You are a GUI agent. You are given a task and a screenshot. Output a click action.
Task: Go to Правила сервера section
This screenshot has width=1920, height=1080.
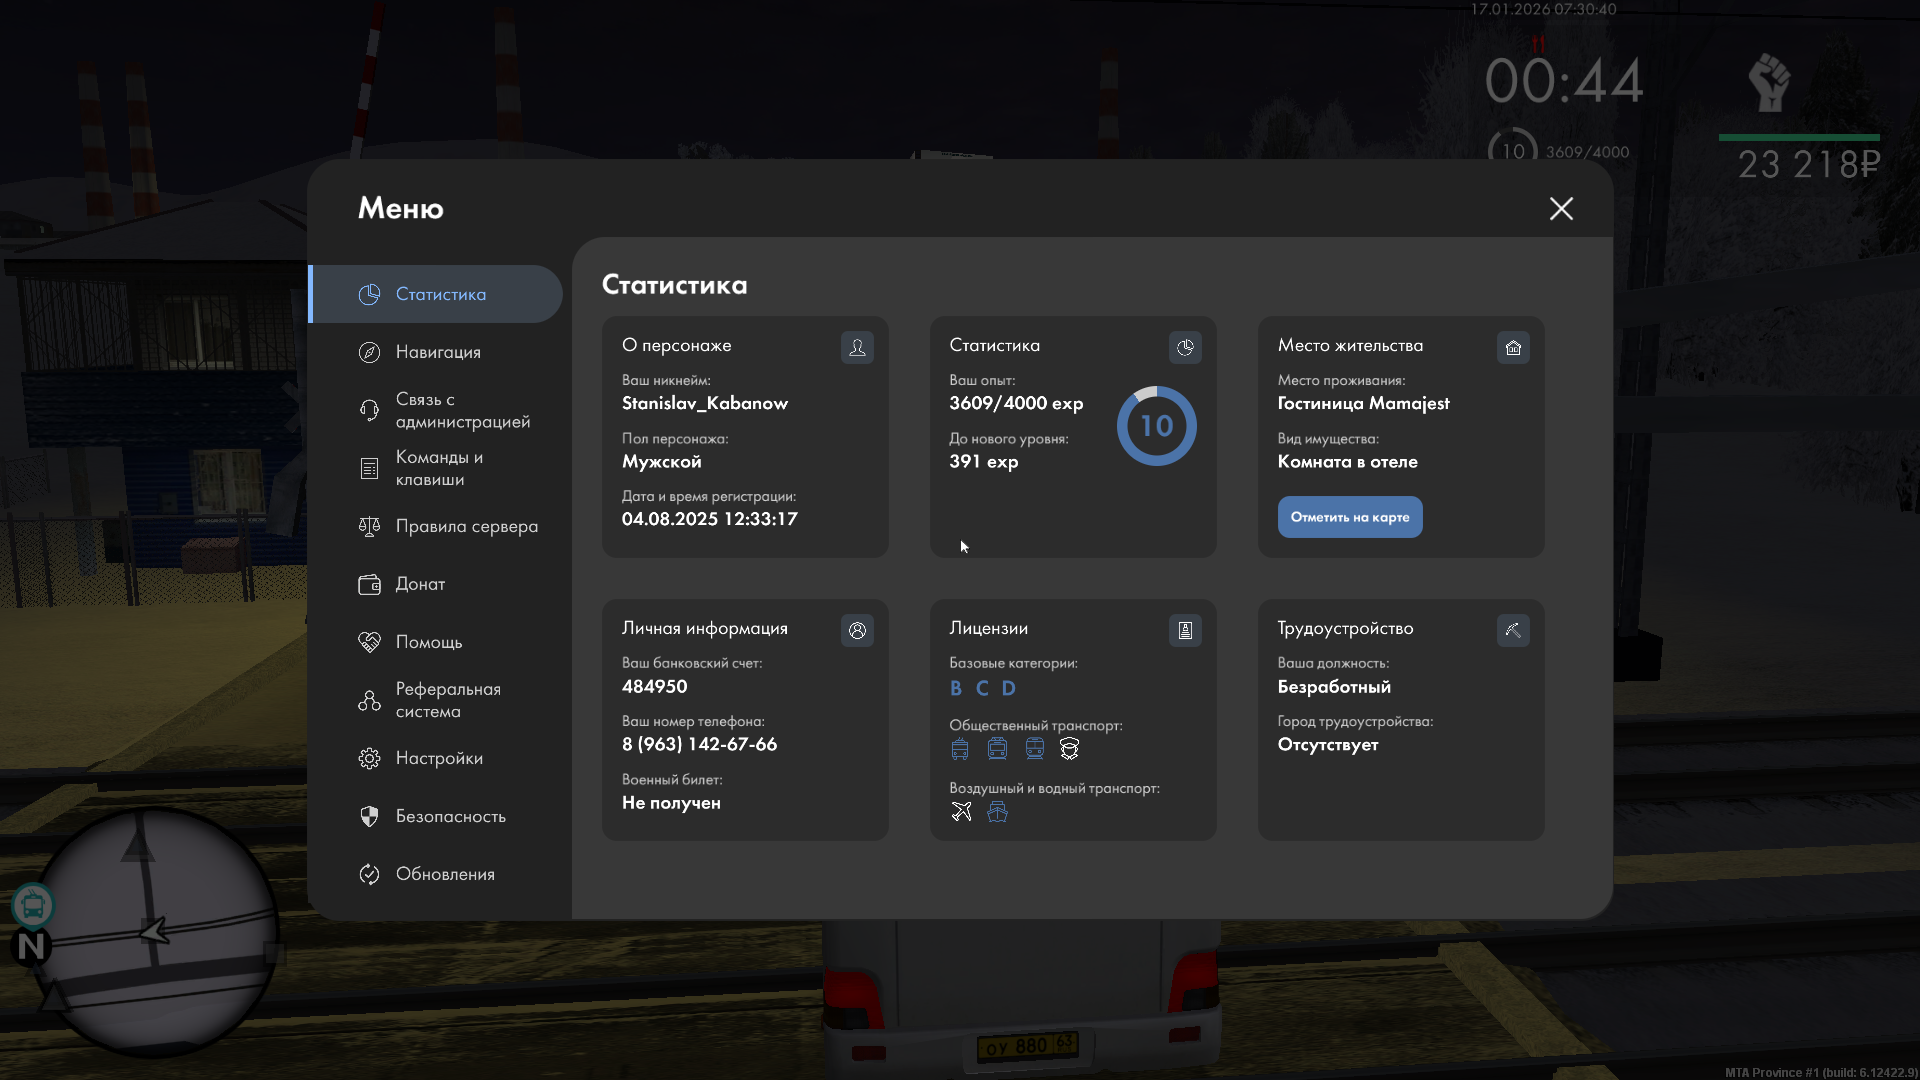[466, 526]
